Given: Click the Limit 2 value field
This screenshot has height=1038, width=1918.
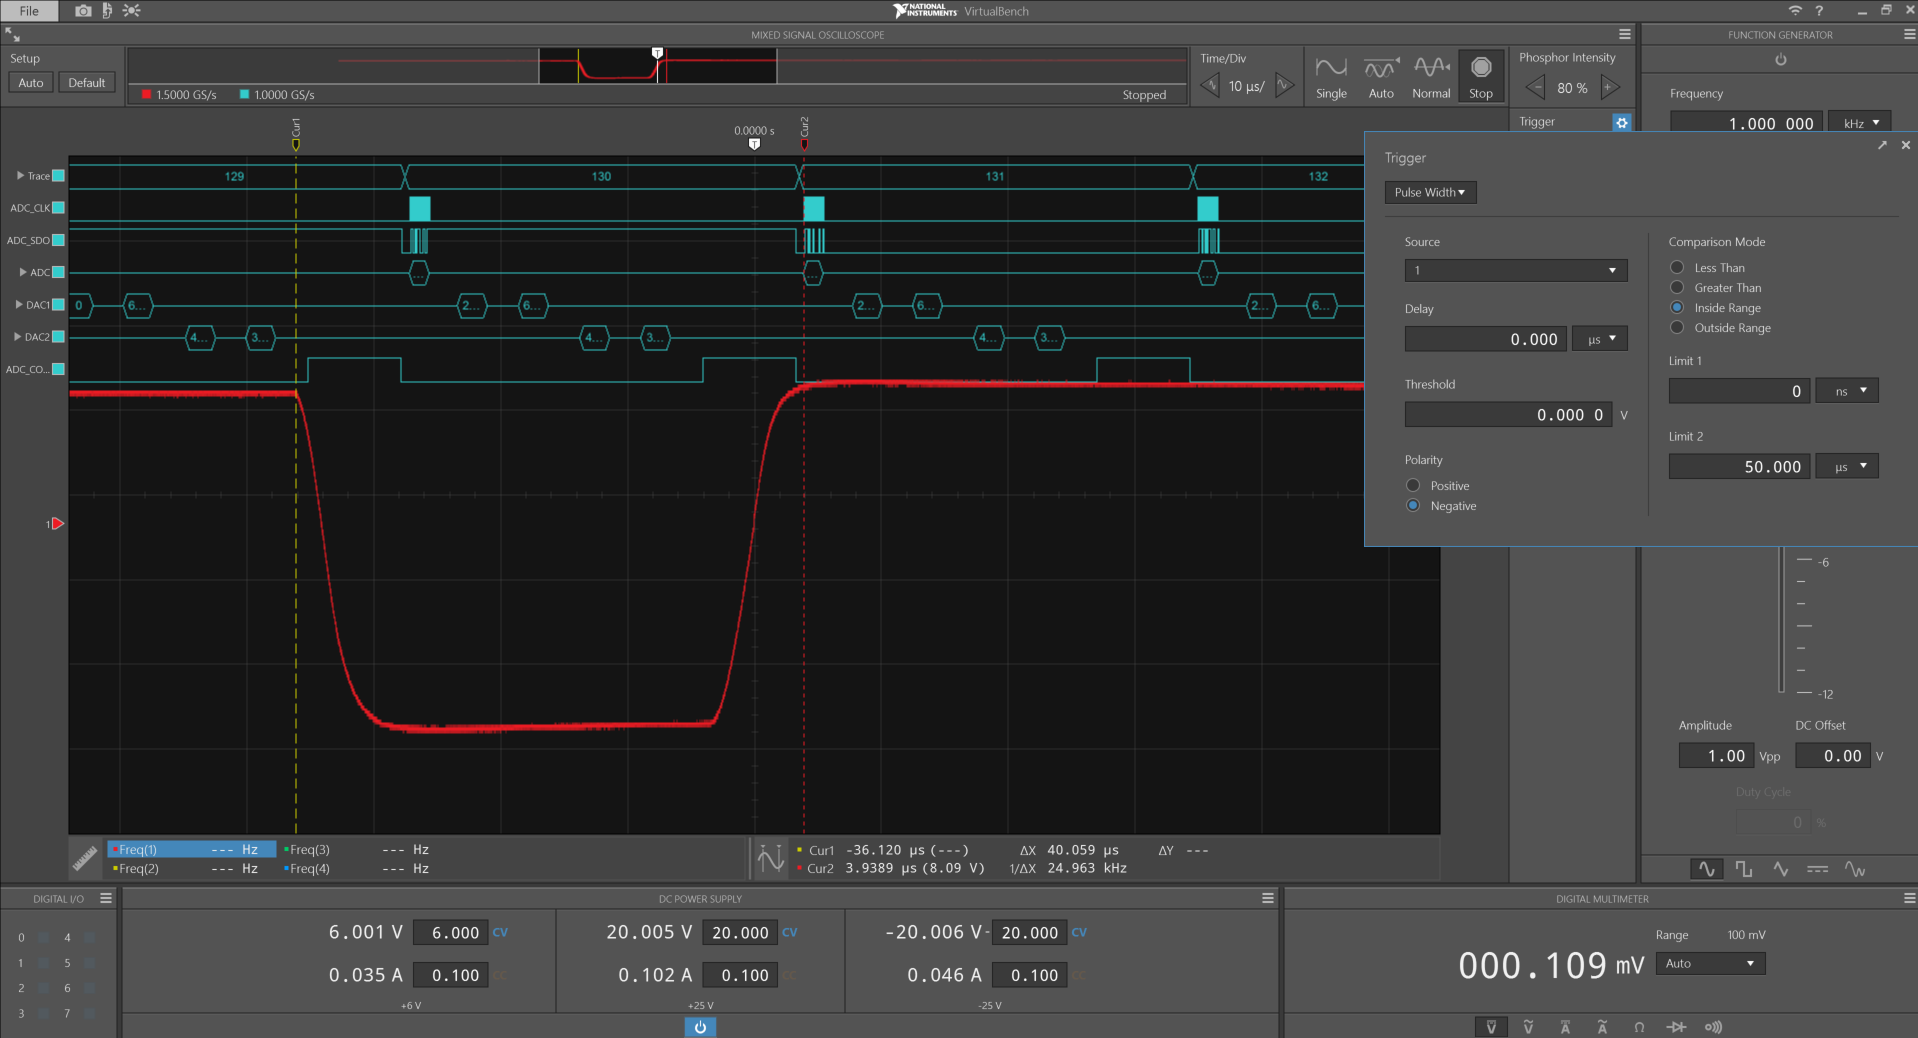Looking at the screenshot, I should pyautogui.click(x=1739, y=467).
